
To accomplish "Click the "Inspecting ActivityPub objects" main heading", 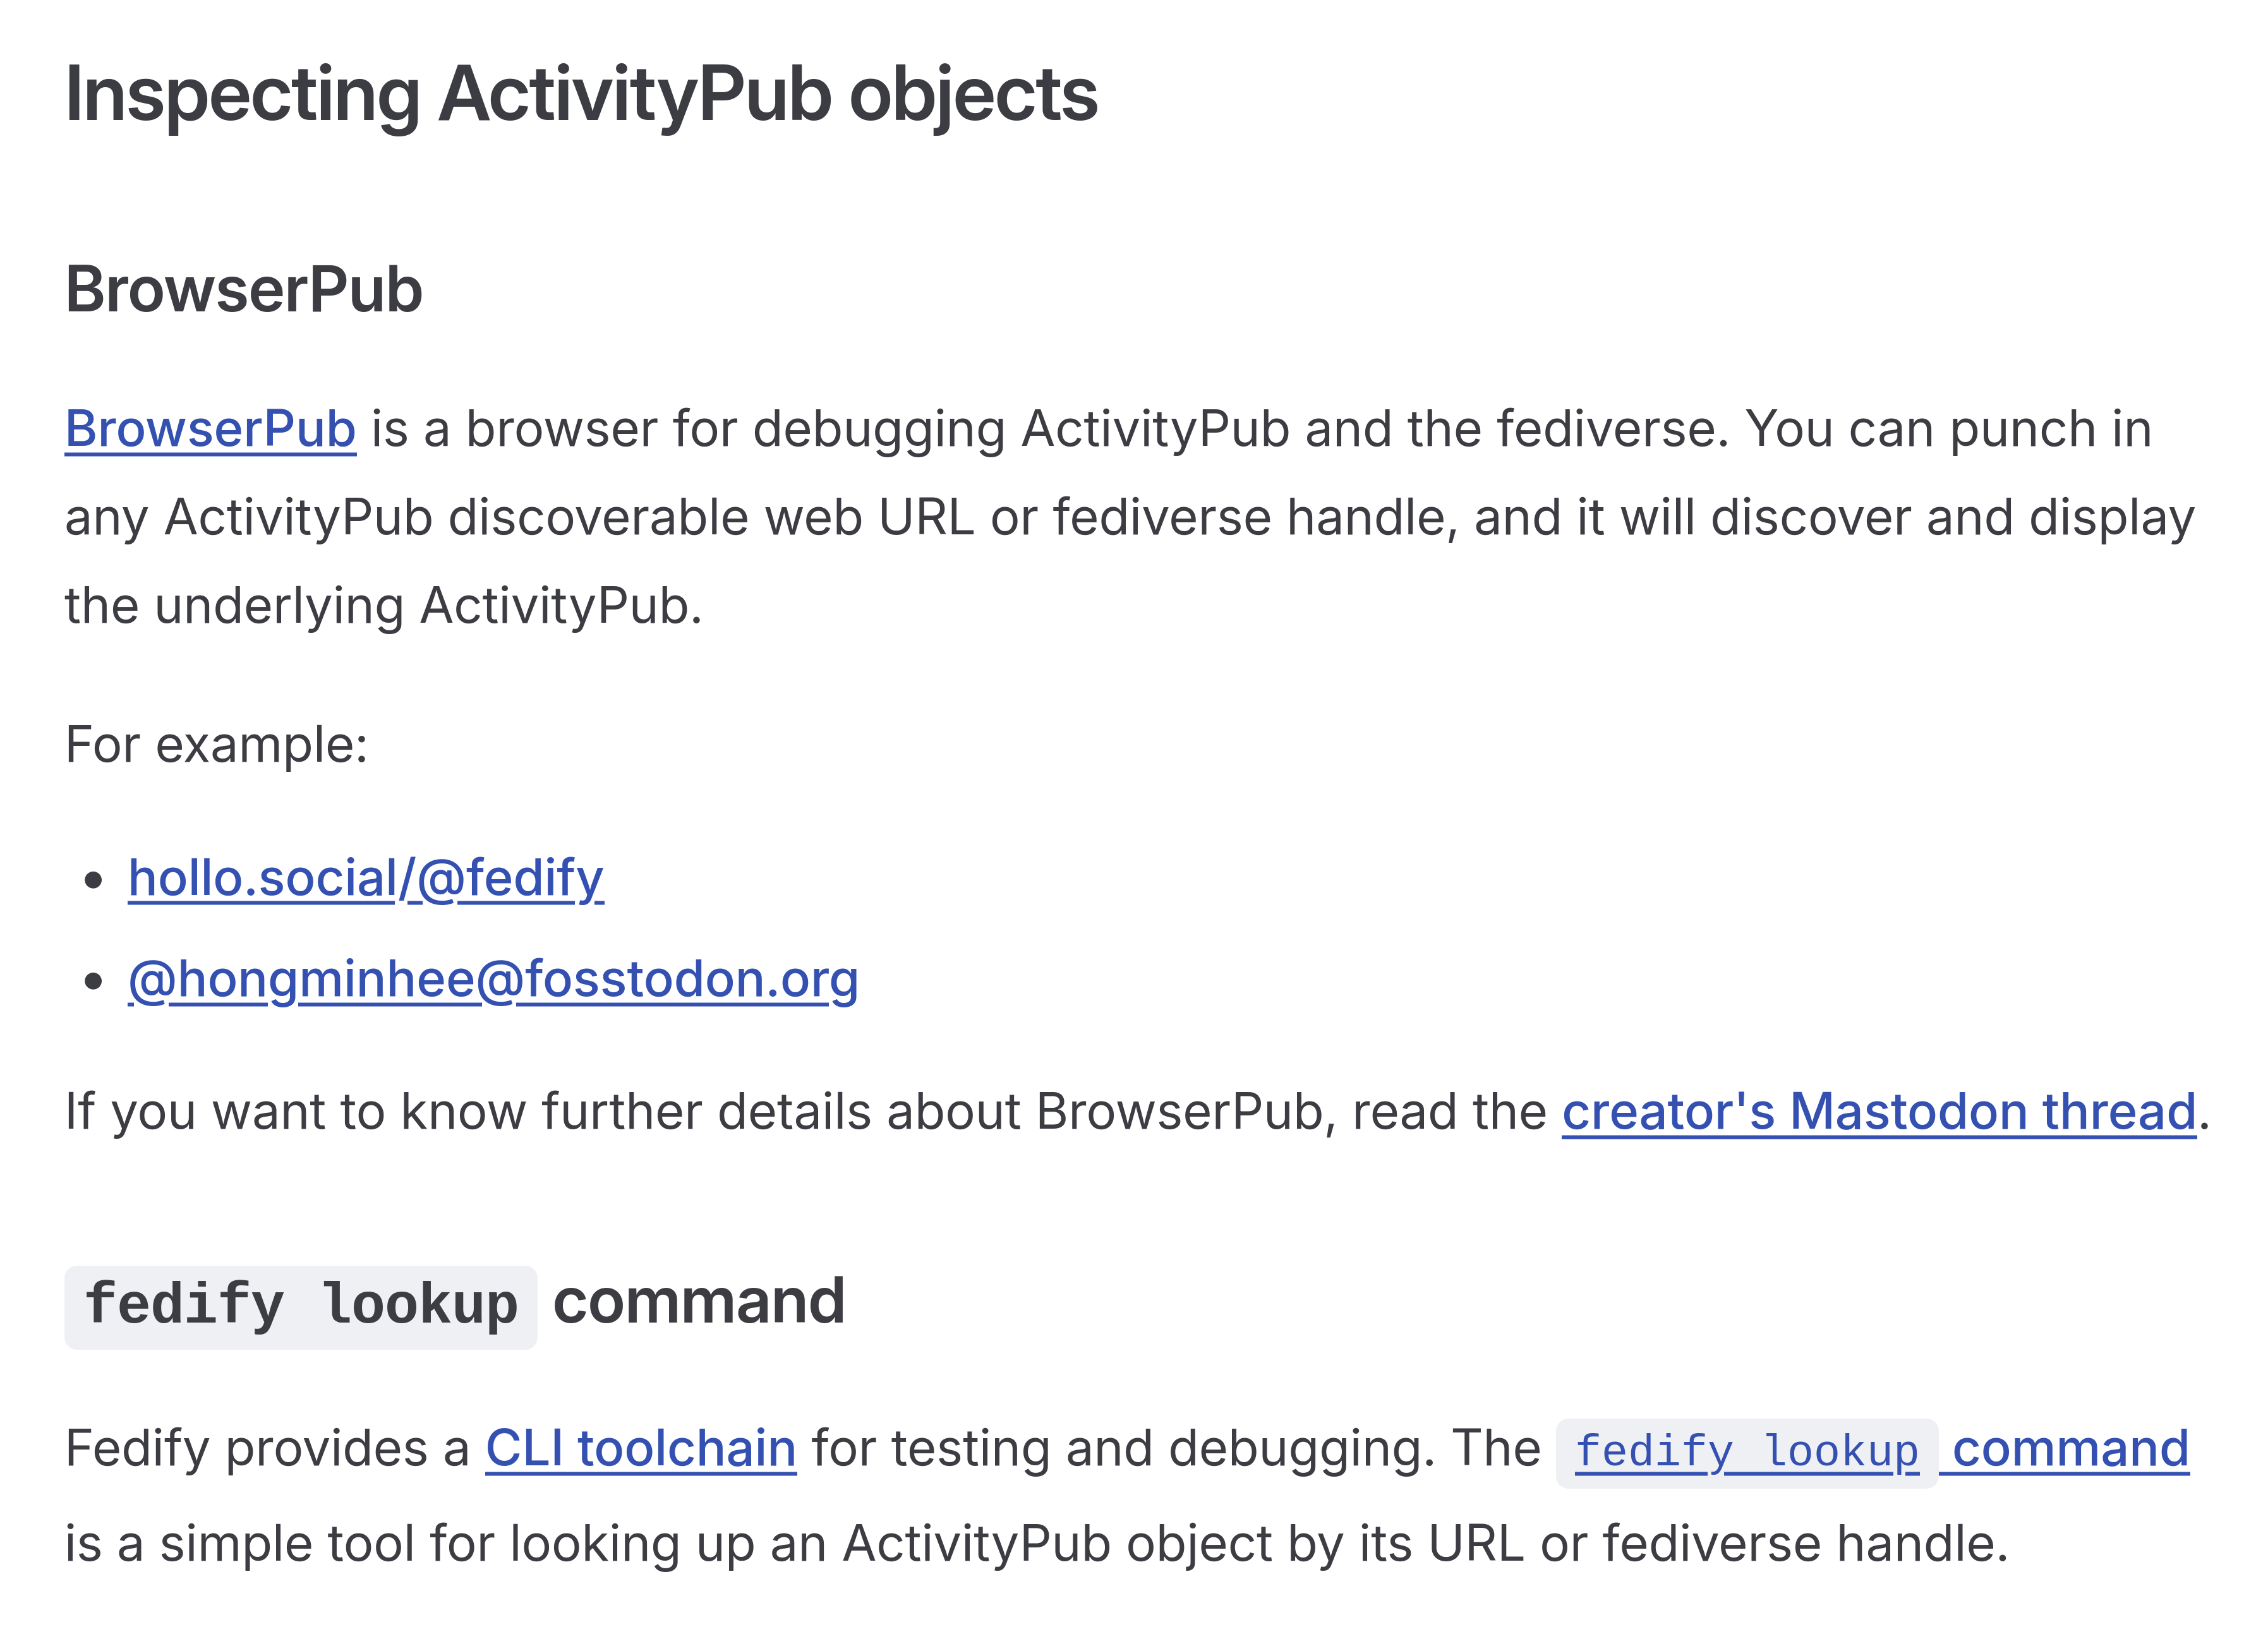I will point(581,95).
